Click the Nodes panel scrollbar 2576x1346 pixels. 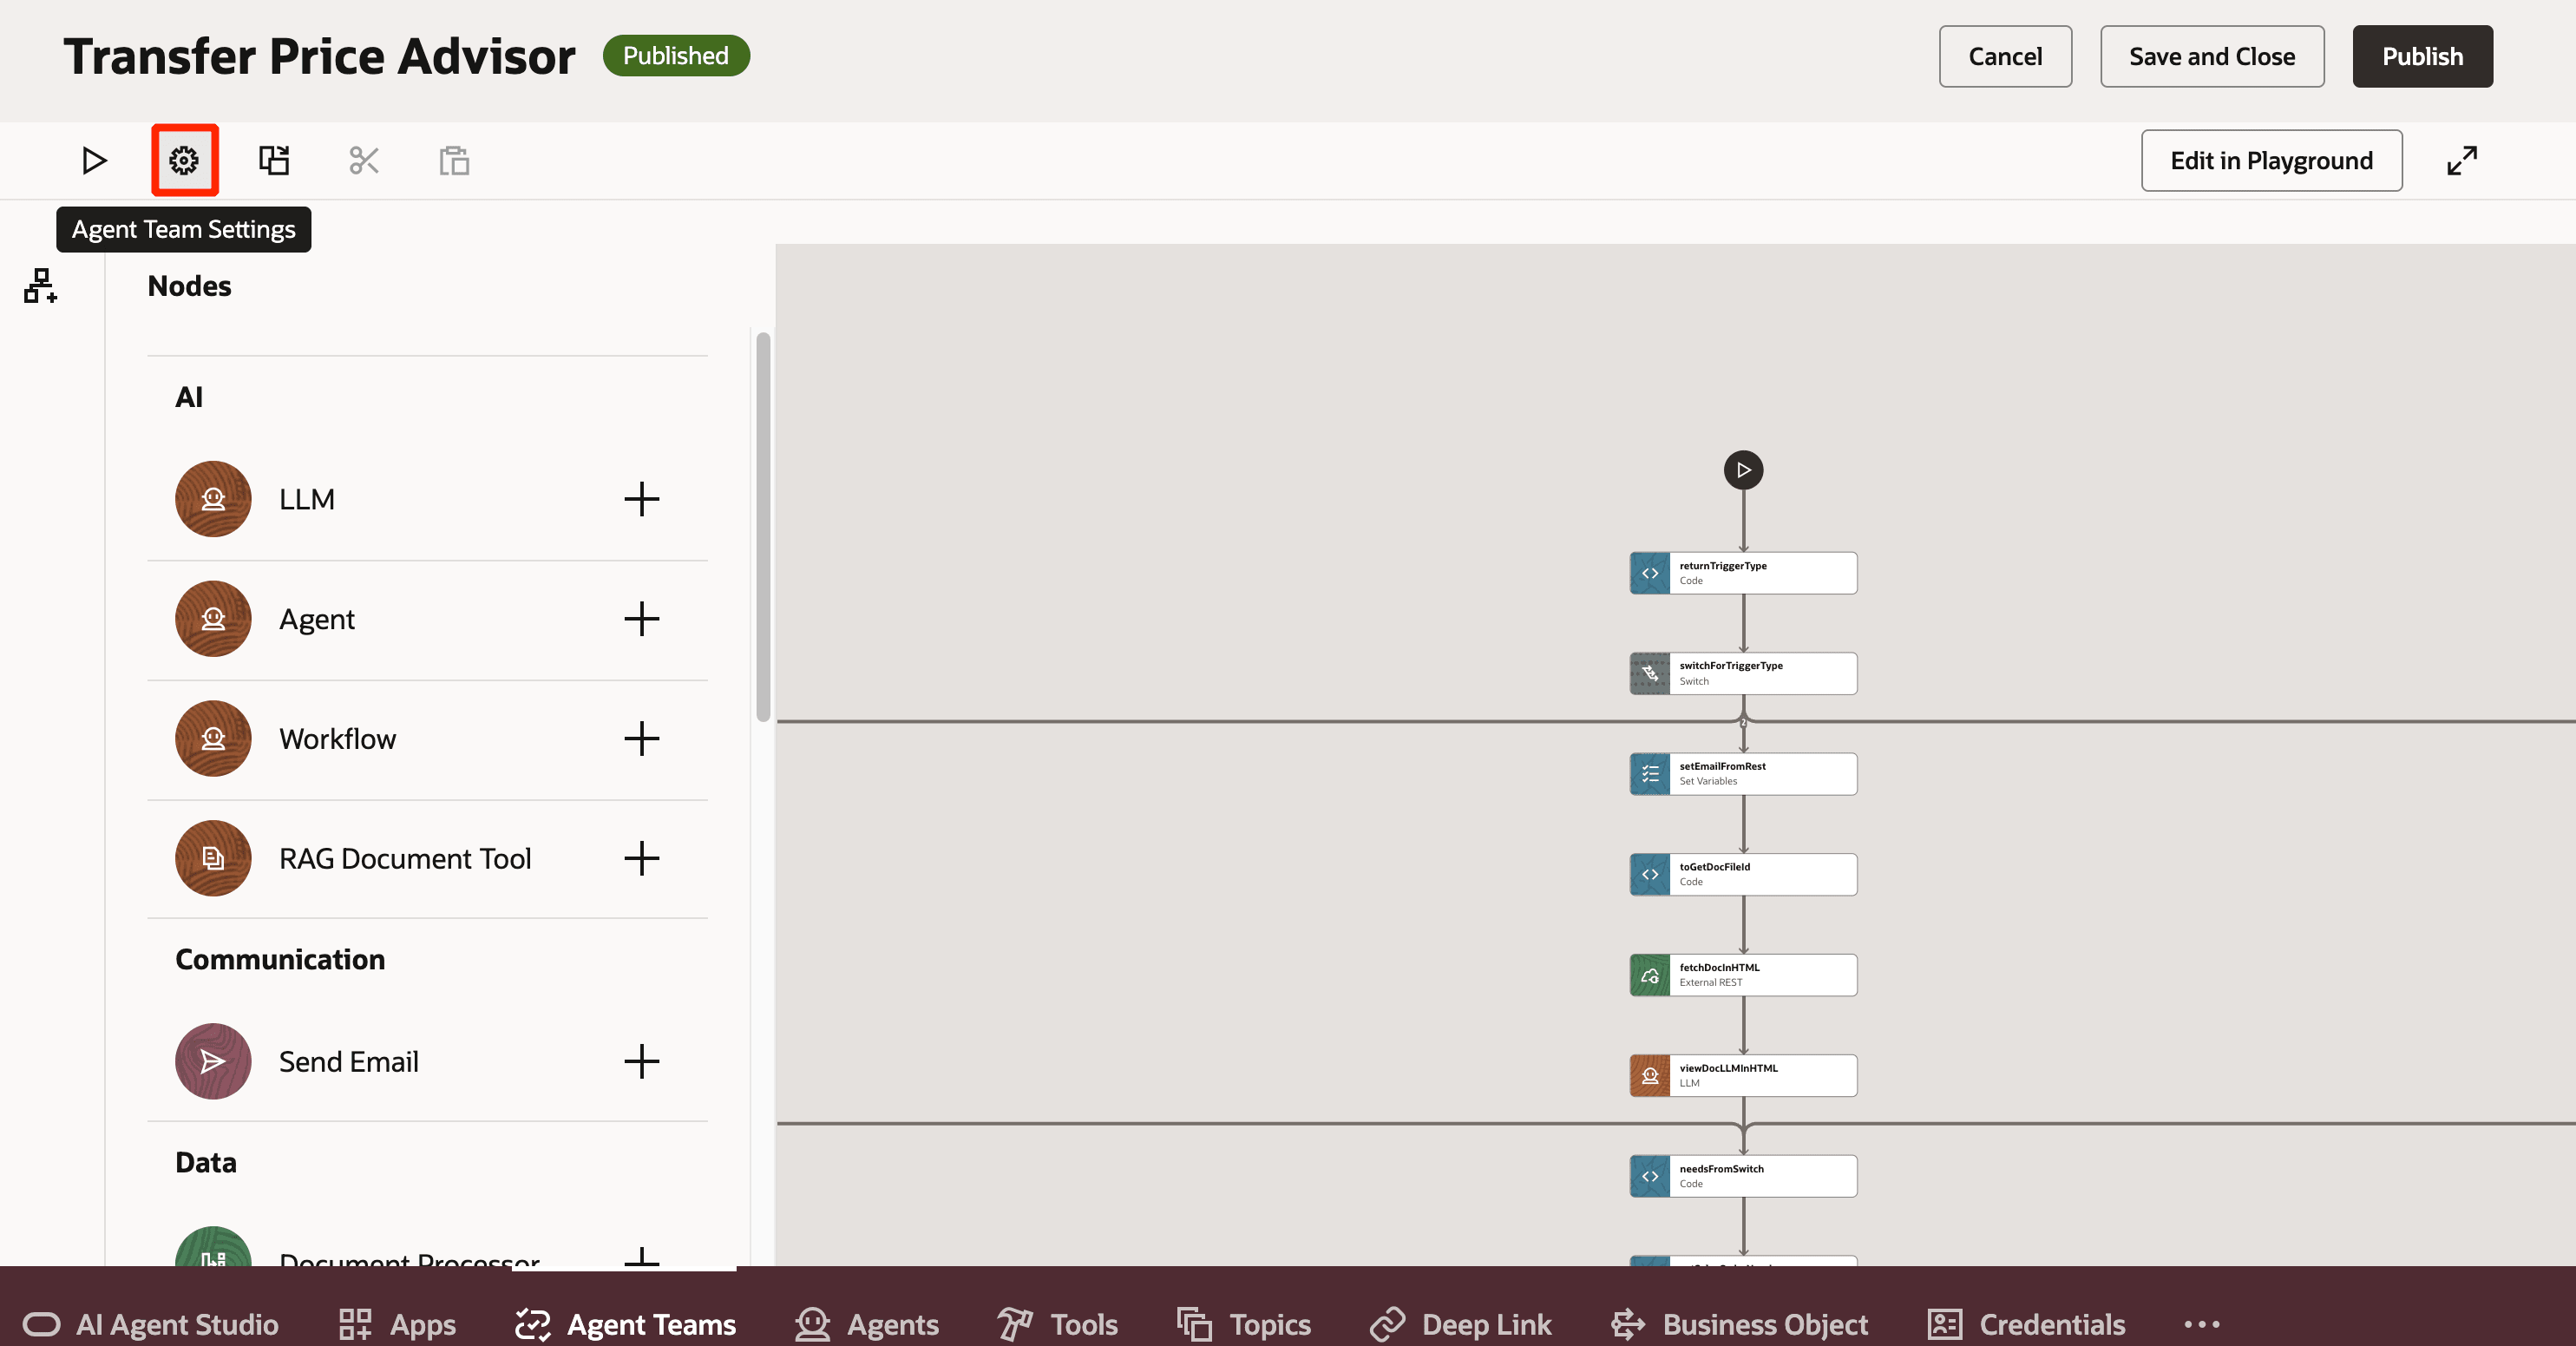click(x=763, y=527)
